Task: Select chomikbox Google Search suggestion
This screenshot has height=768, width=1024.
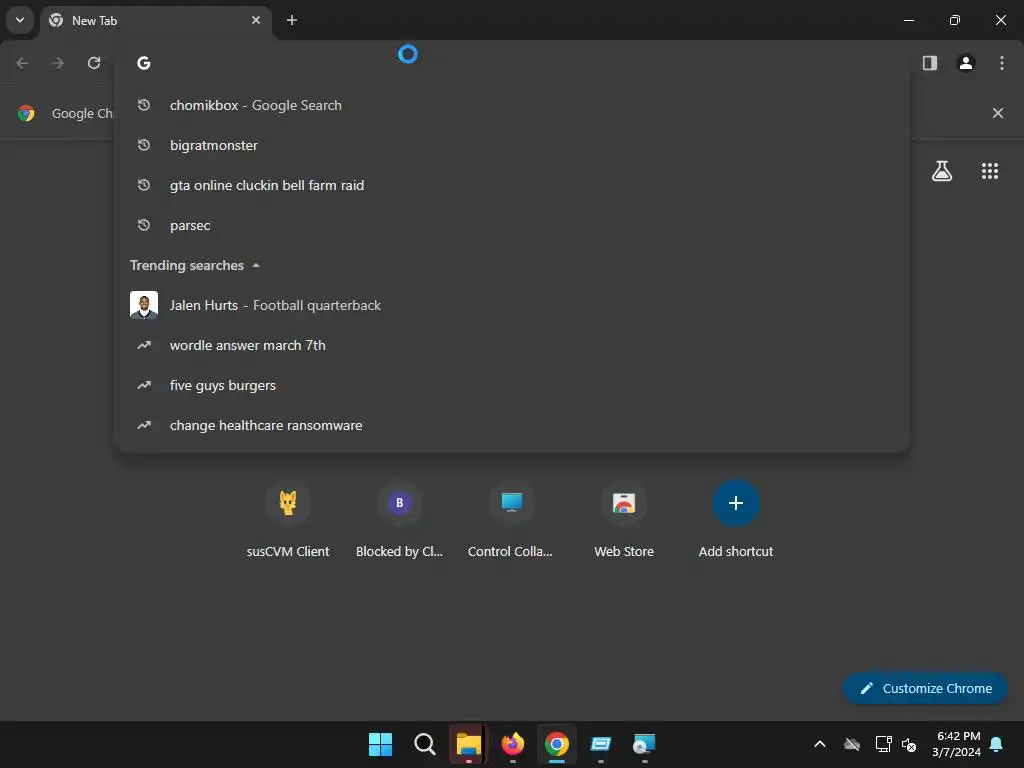Action: coord(512,105)
